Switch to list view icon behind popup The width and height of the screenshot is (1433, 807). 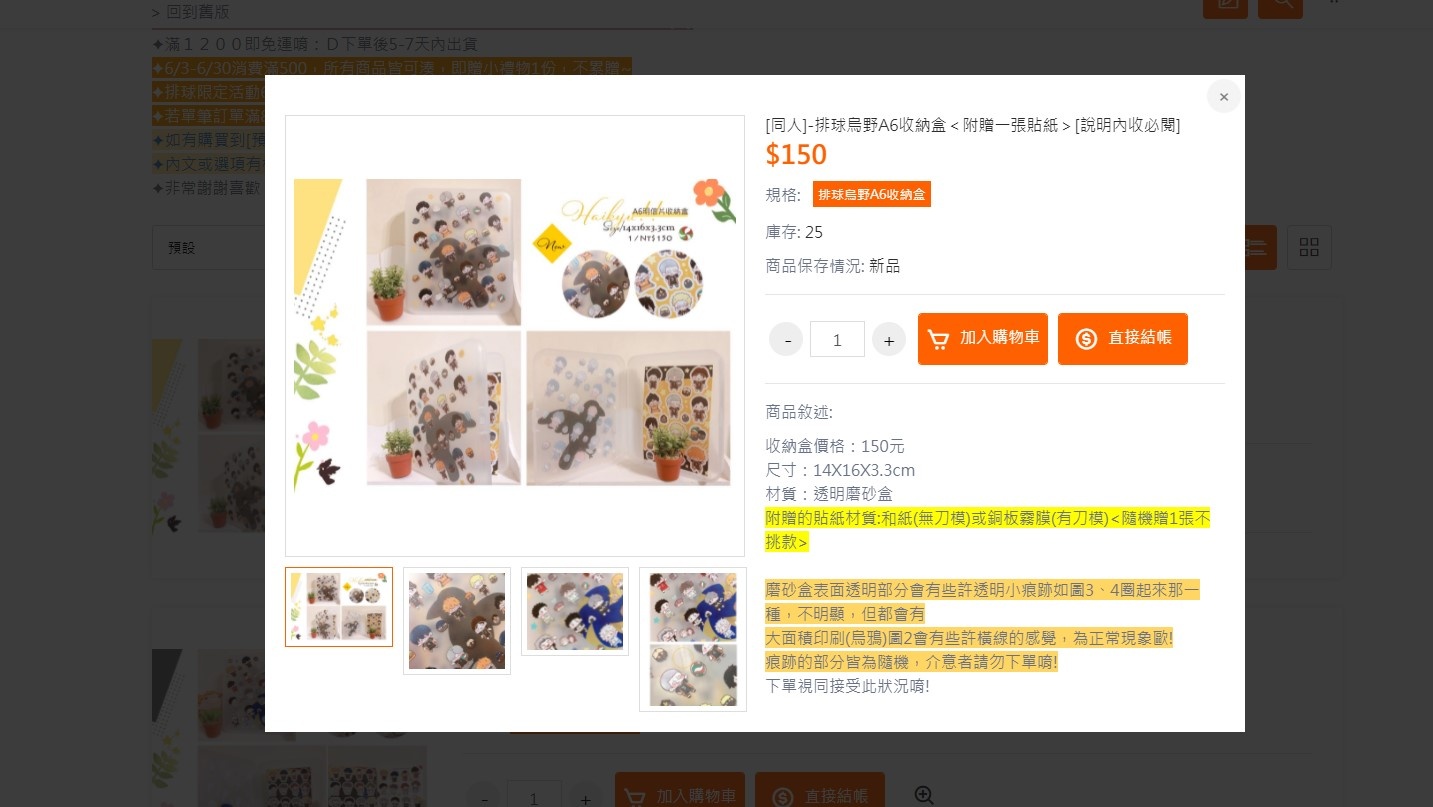[x=1261, y=247]
